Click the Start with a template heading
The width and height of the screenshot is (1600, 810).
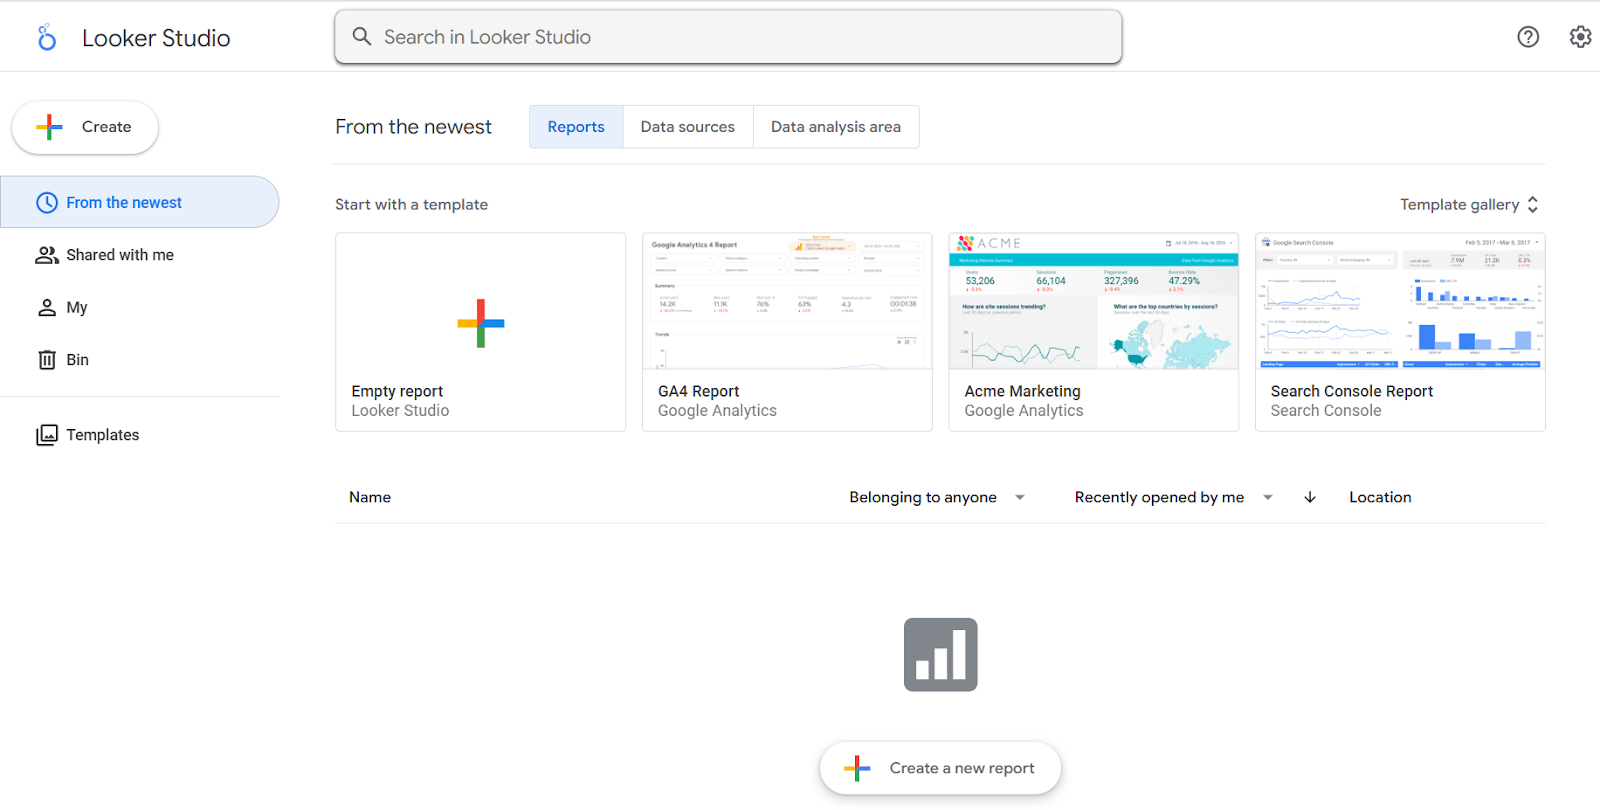tap(411, 204)
